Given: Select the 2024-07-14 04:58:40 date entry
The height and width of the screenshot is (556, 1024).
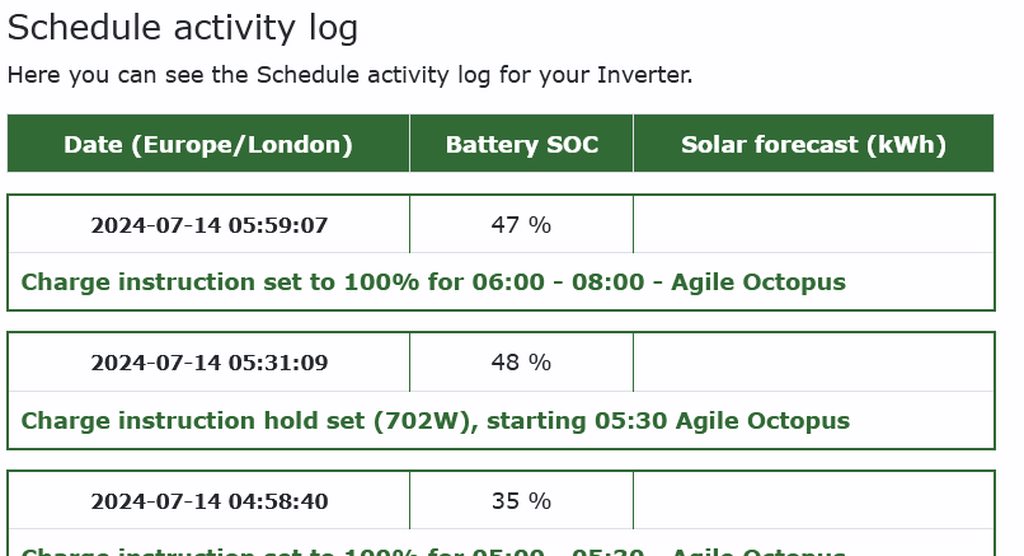Looking at the screenshot, I should coord(209,501).
